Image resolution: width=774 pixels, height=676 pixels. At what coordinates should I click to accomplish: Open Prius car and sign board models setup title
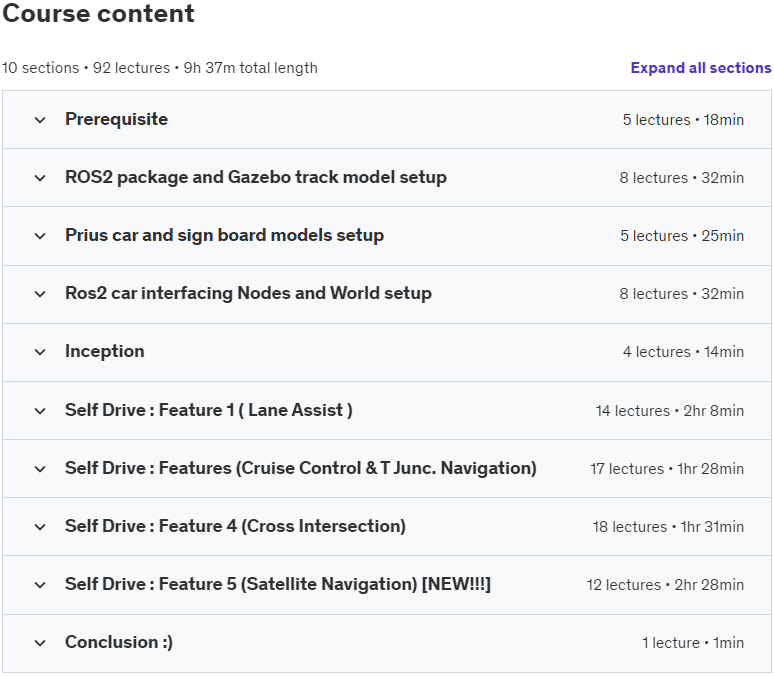225,235
